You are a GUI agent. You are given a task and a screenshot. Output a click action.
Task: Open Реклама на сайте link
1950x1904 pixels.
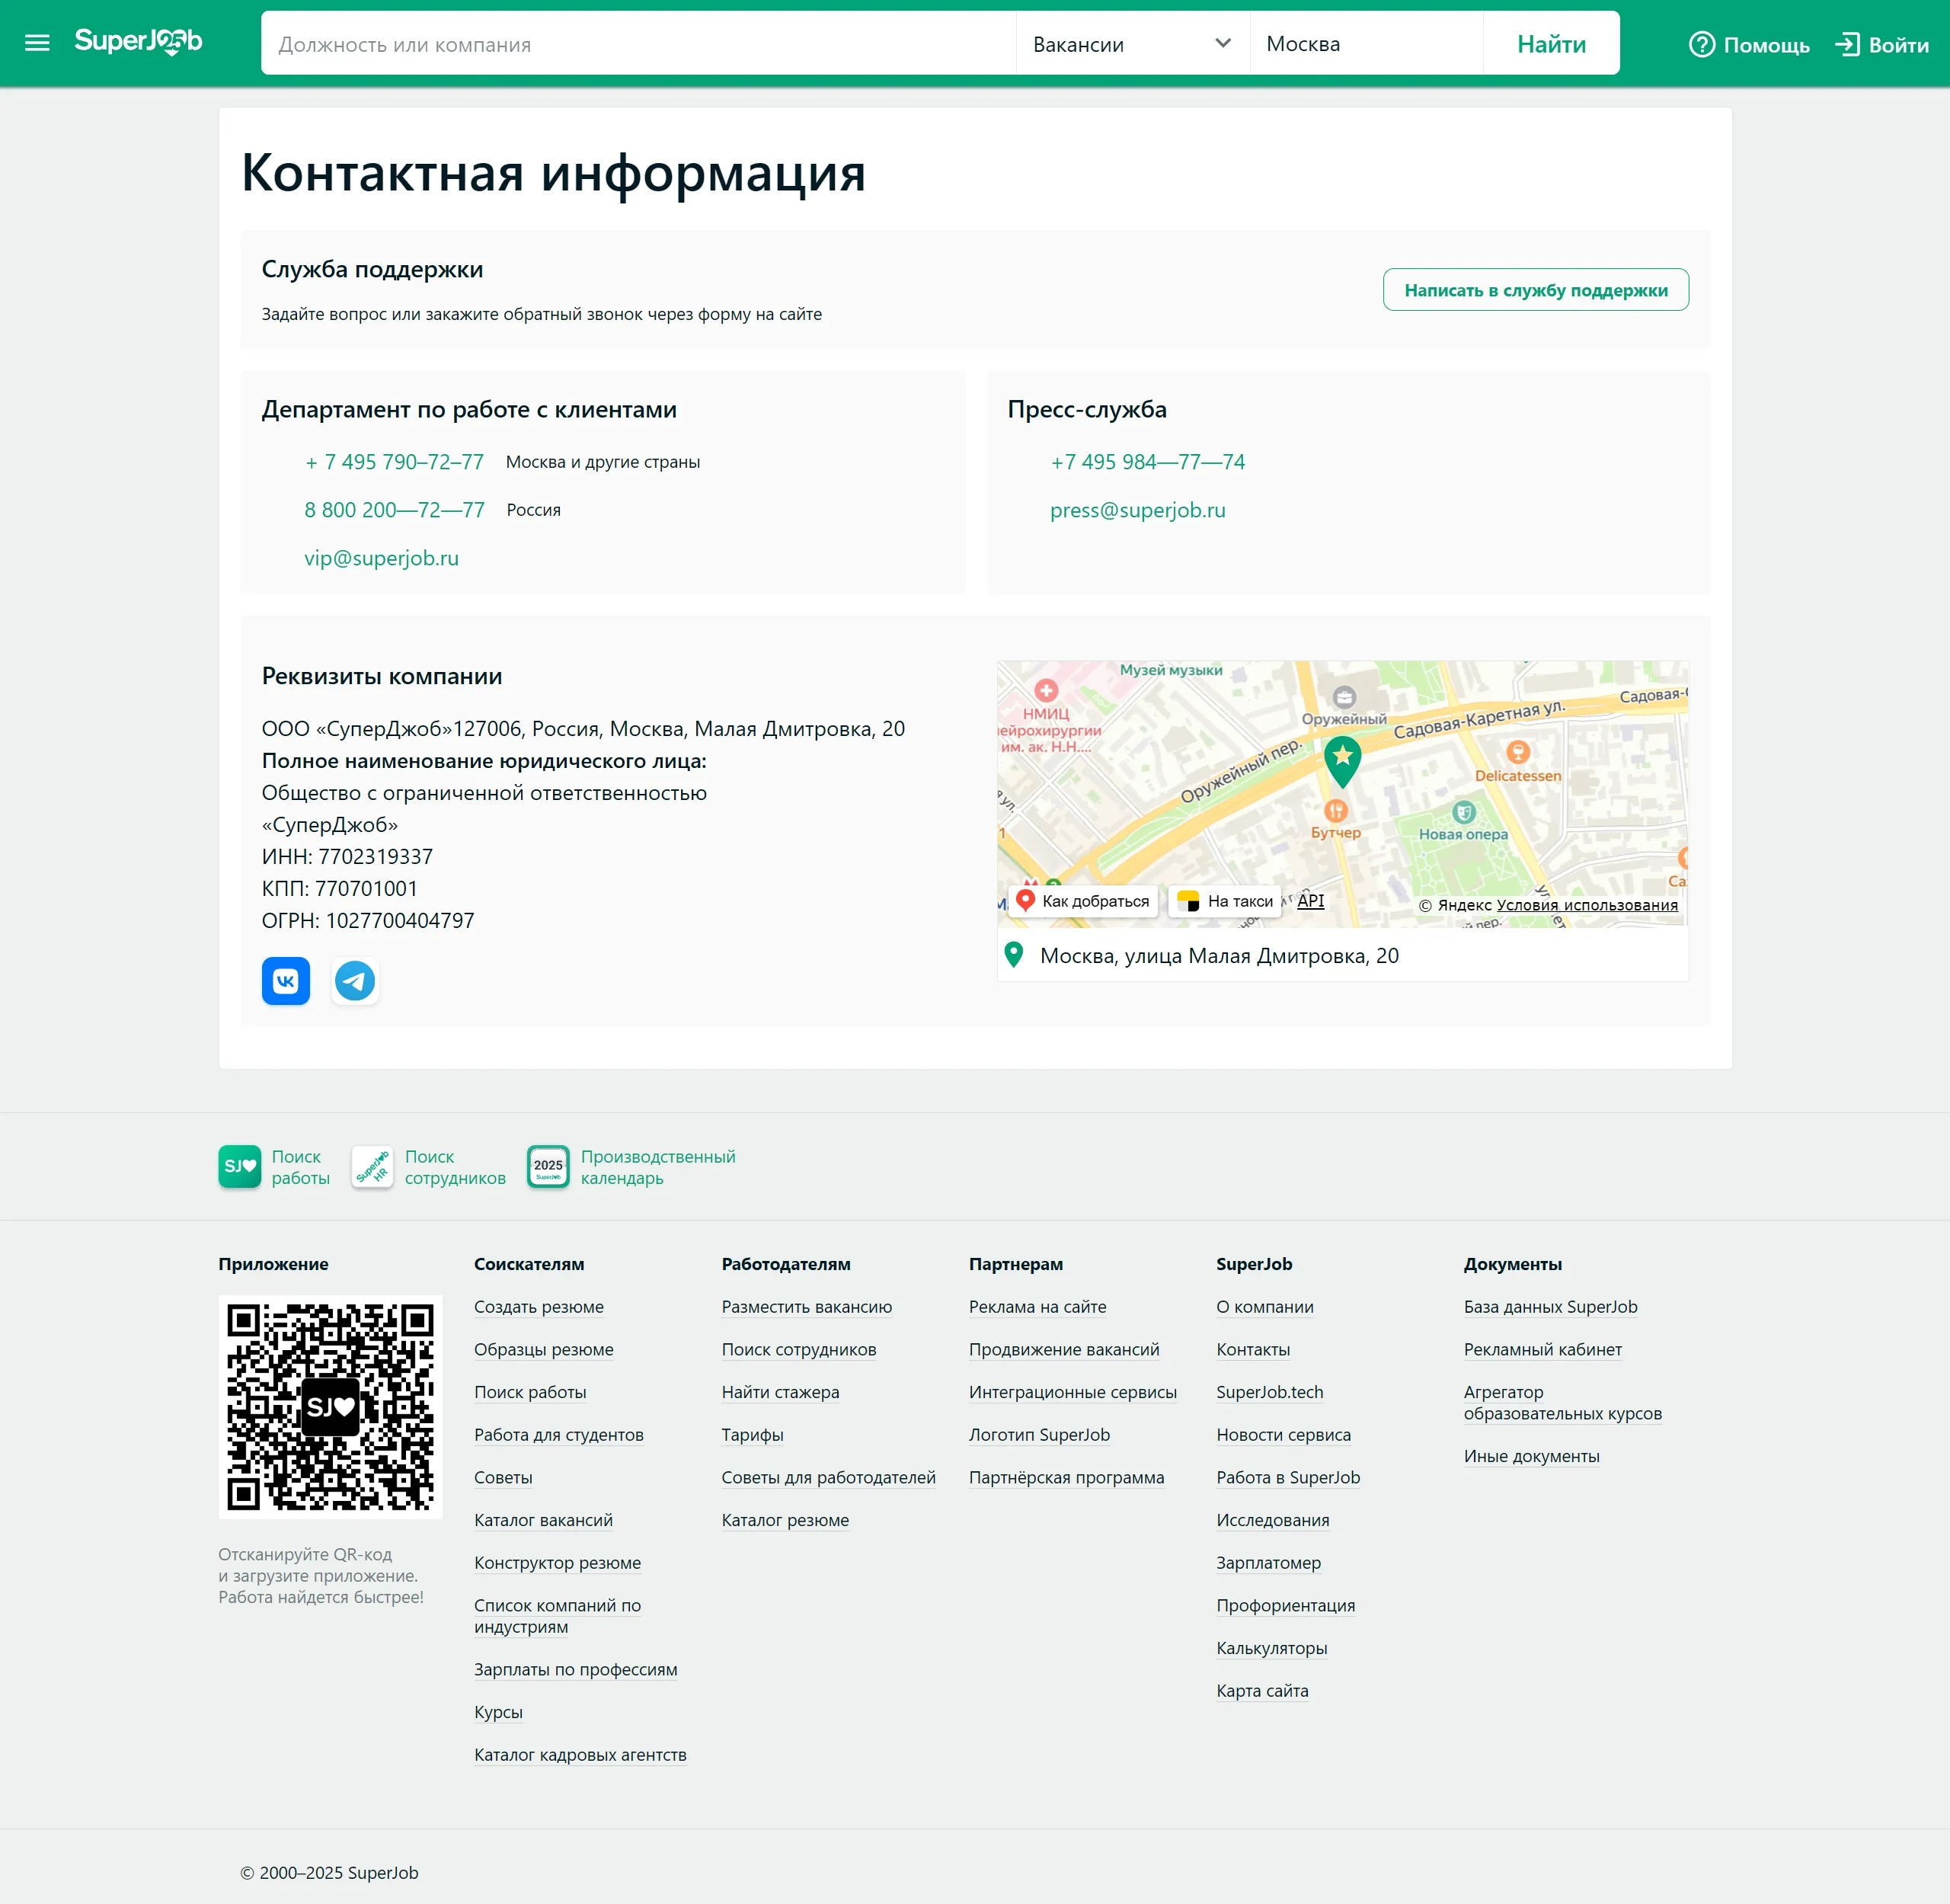click(1037, 1307)
